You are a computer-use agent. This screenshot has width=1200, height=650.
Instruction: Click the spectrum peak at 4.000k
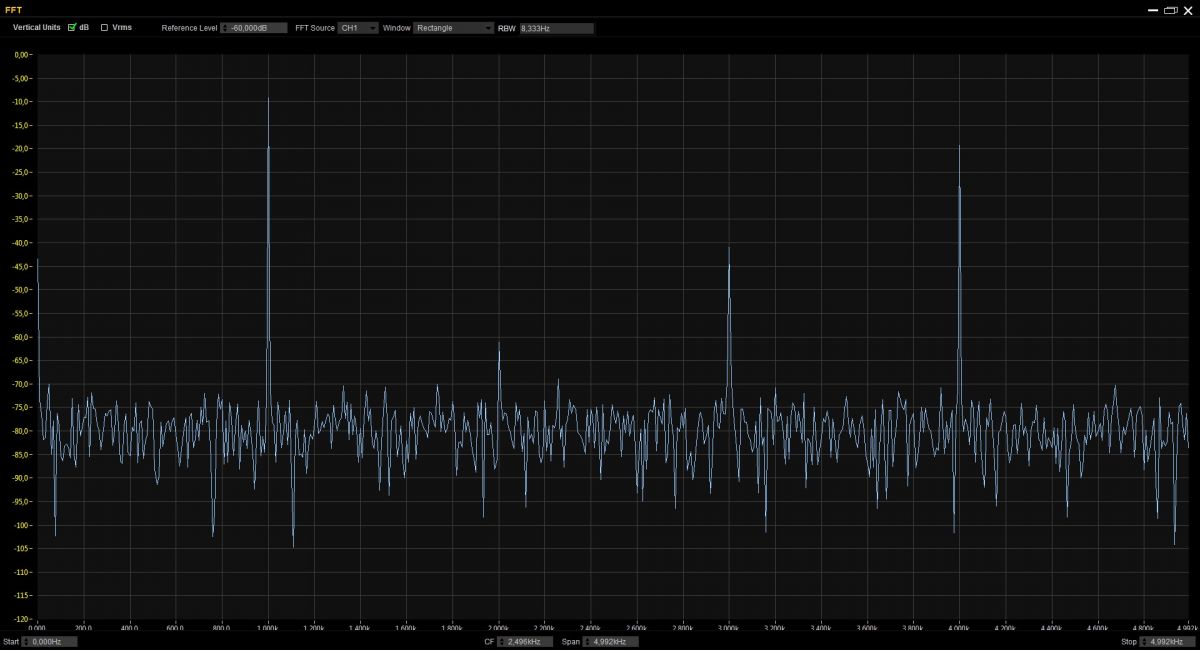click(x=959, y=148)
